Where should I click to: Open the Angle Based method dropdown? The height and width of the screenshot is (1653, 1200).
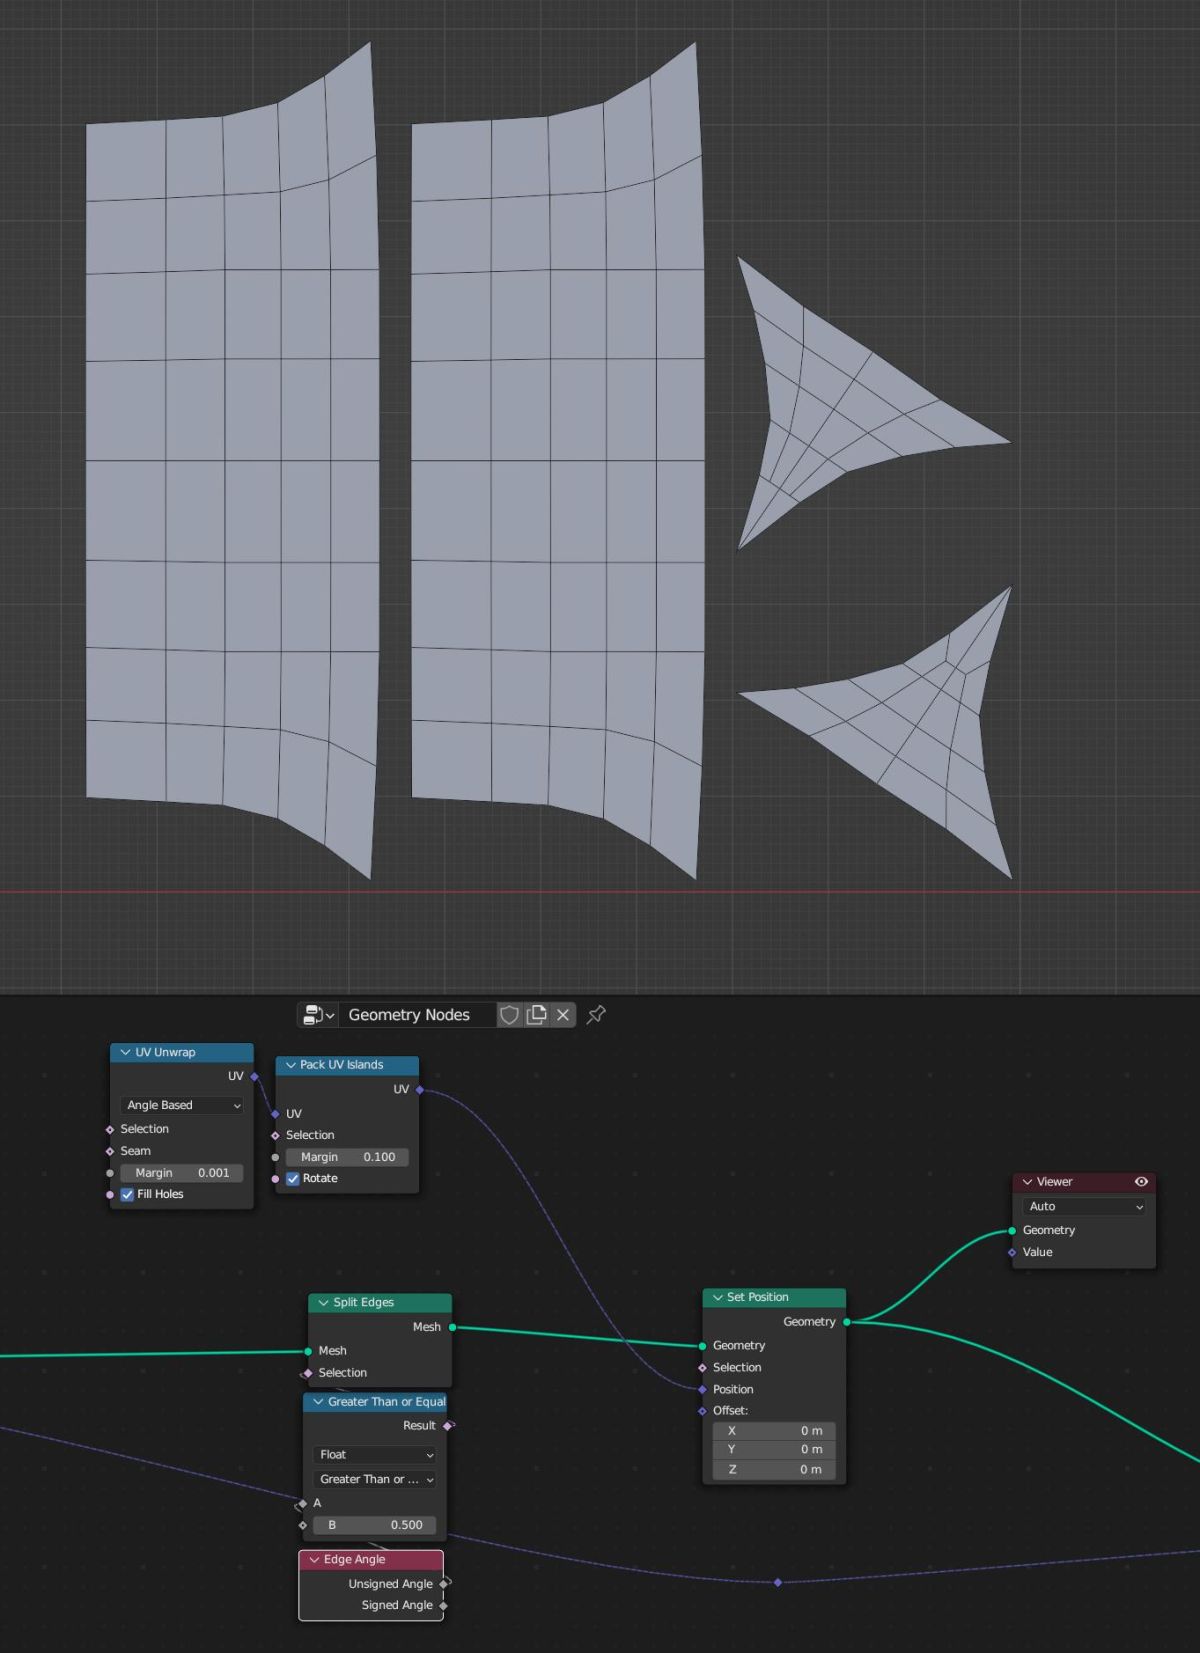(182, 1106)
